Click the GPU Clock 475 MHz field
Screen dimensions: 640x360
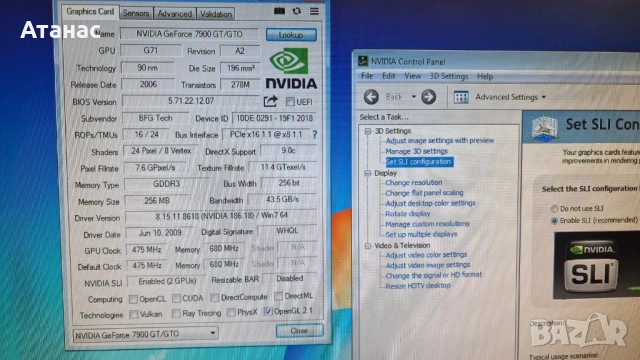146,249
